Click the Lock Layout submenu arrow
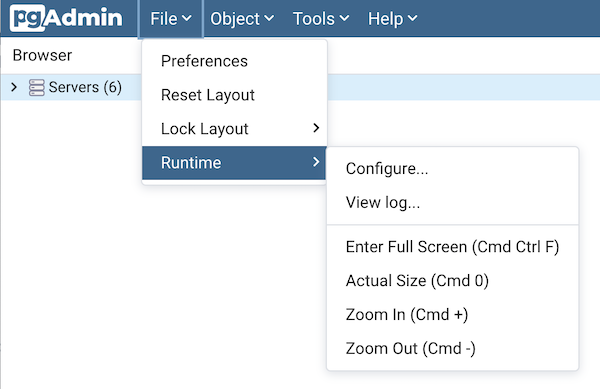 (x=316, y=128)
